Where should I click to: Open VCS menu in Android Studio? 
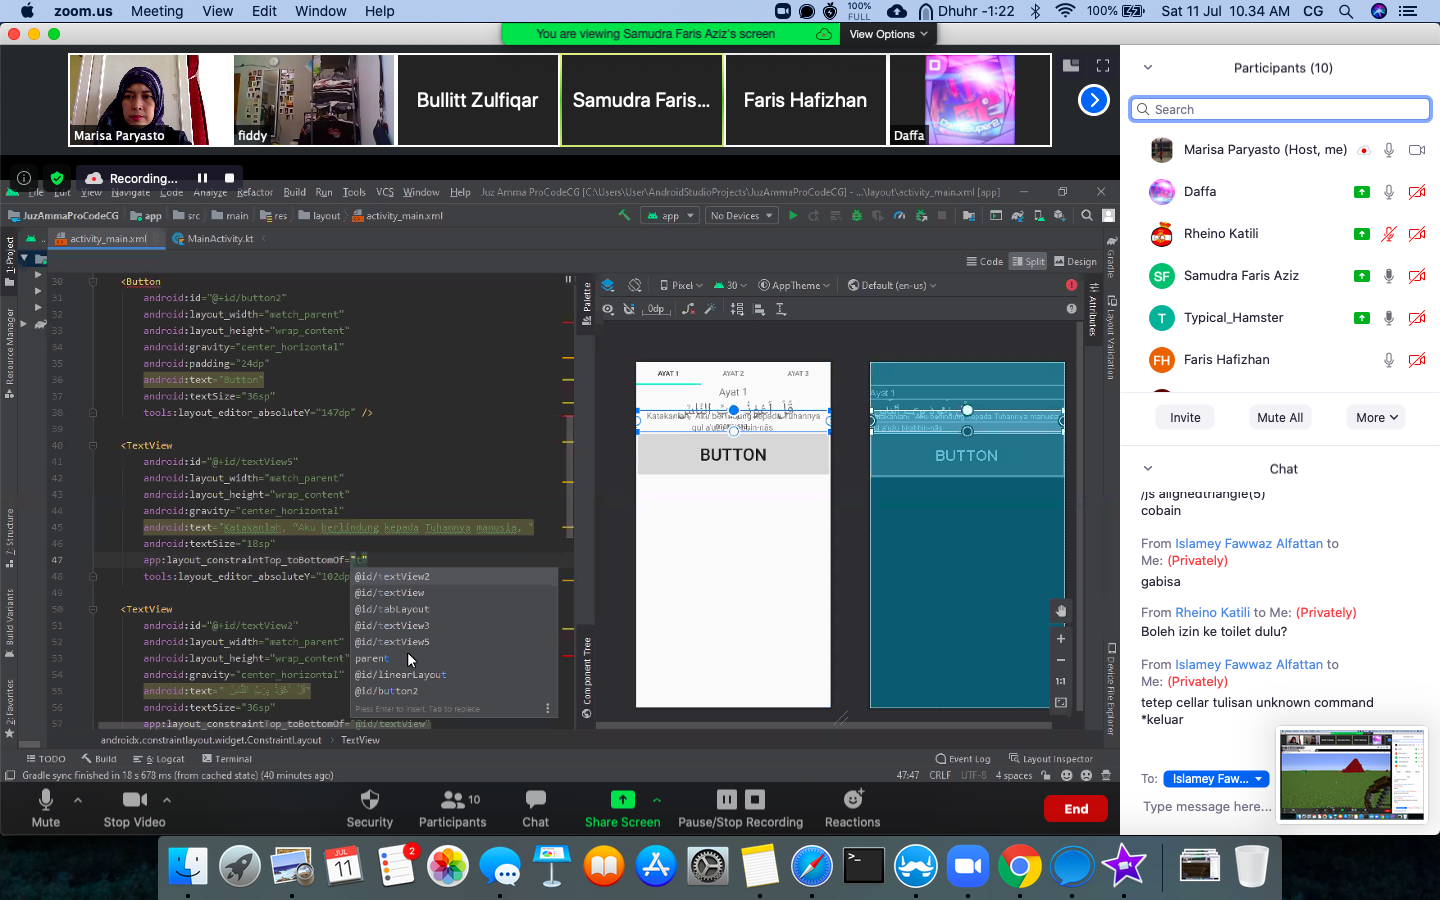[x=385, y=192]
